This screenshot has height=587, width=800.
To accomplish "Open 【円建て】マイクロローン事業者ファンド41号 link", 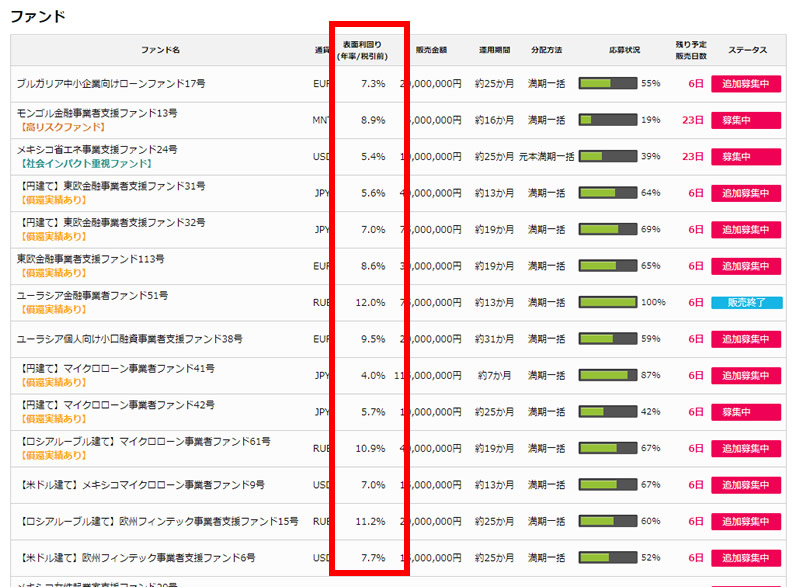I will pyautogui.click(x=116, y=369).
